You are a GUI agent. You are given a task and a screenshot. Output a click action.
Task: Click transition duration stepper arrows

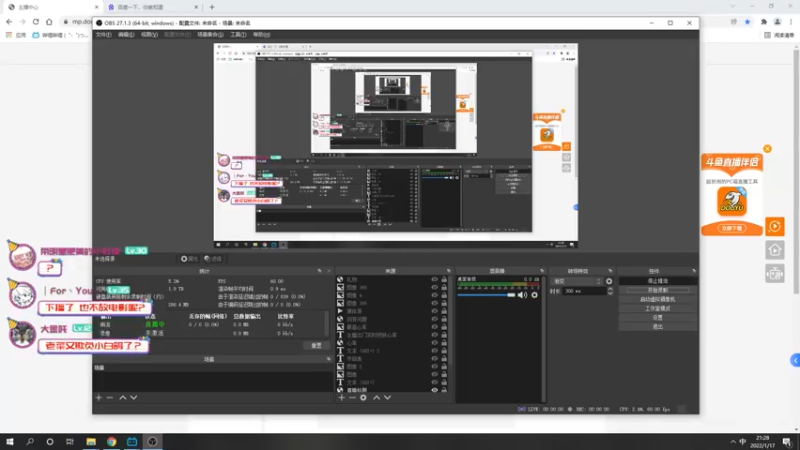click(x=610, y=291)
